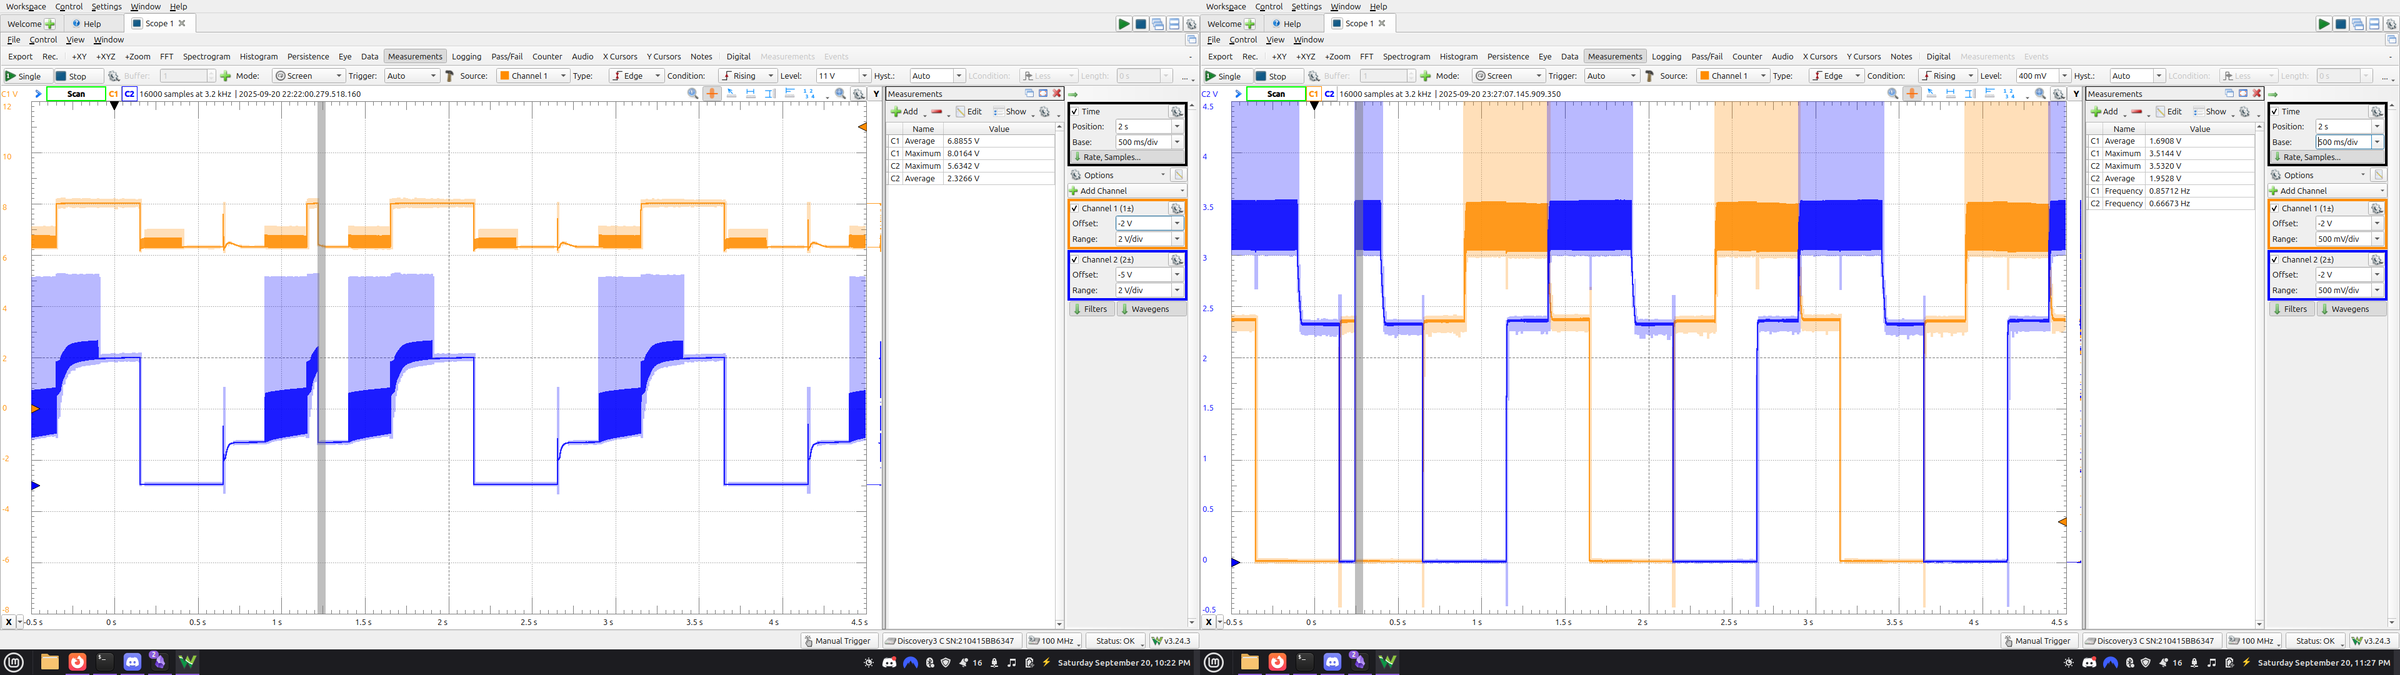Viewport: 2400px width, 675px height.
Task: Open the Time settings gear in the 10:22 PM window
Action: pyautogui.click(x=1176, y=112)
